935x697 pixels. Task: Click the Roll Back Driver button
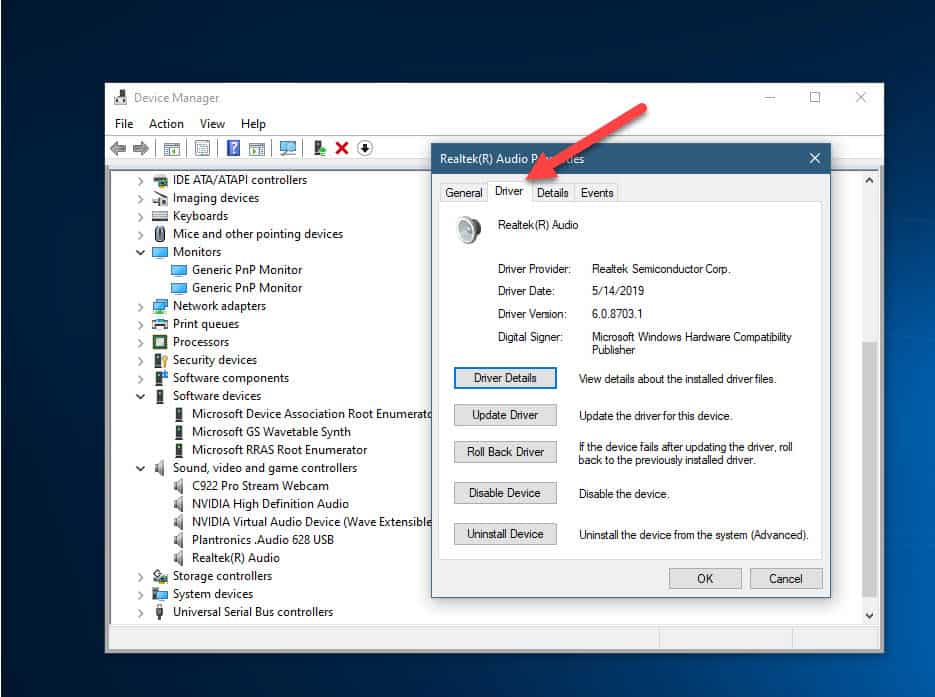click(x=505, y=452)
